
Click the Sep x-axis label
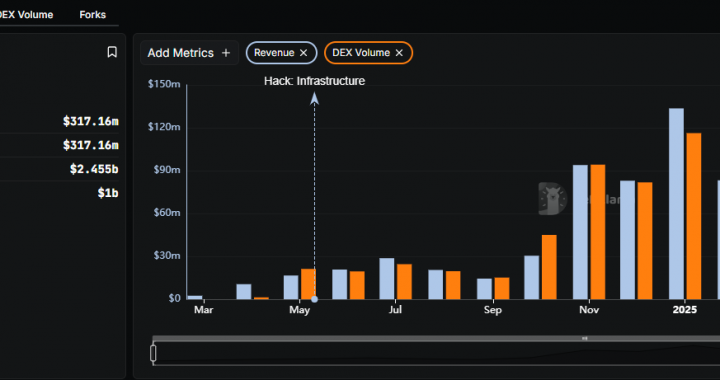(493, 310)
